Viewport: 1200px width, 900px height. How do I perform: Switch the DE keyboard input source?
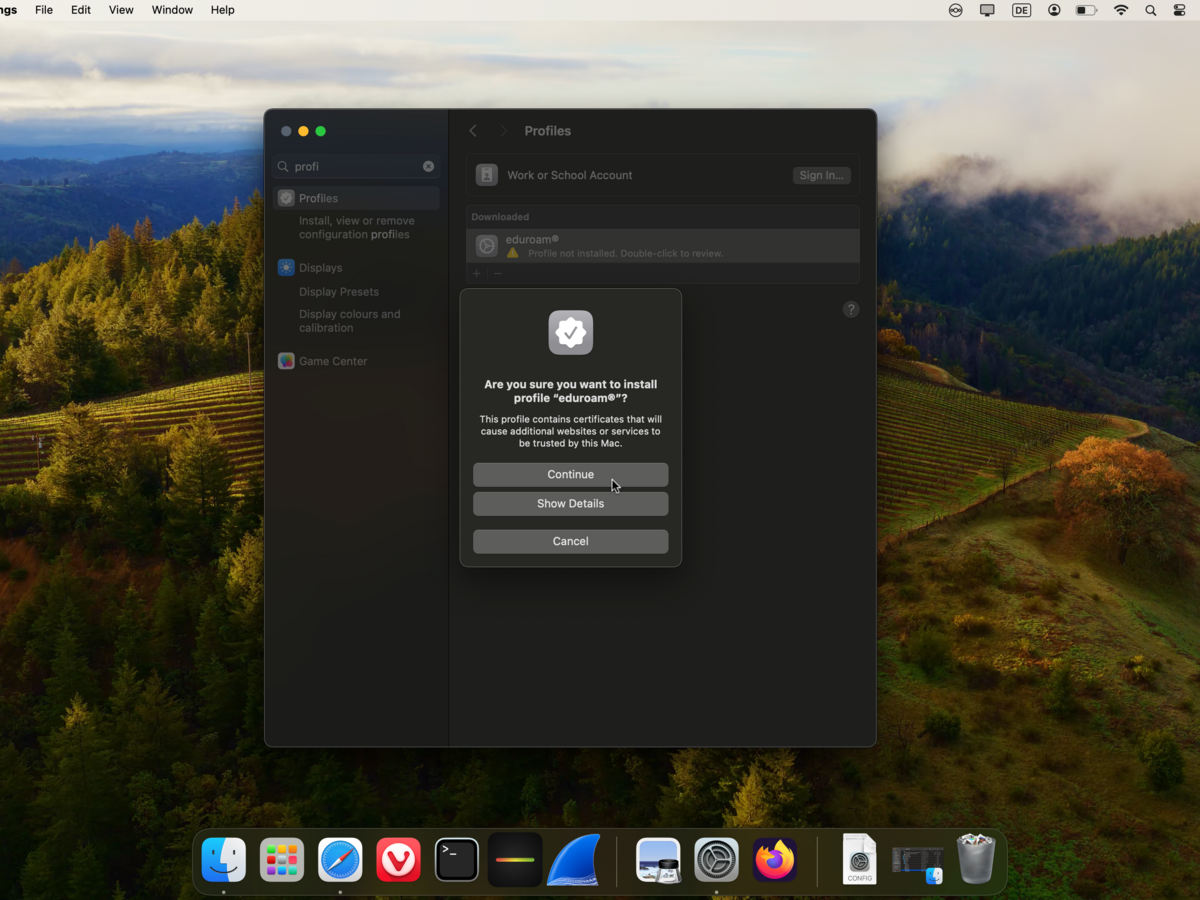click(x=1021, y=10)
